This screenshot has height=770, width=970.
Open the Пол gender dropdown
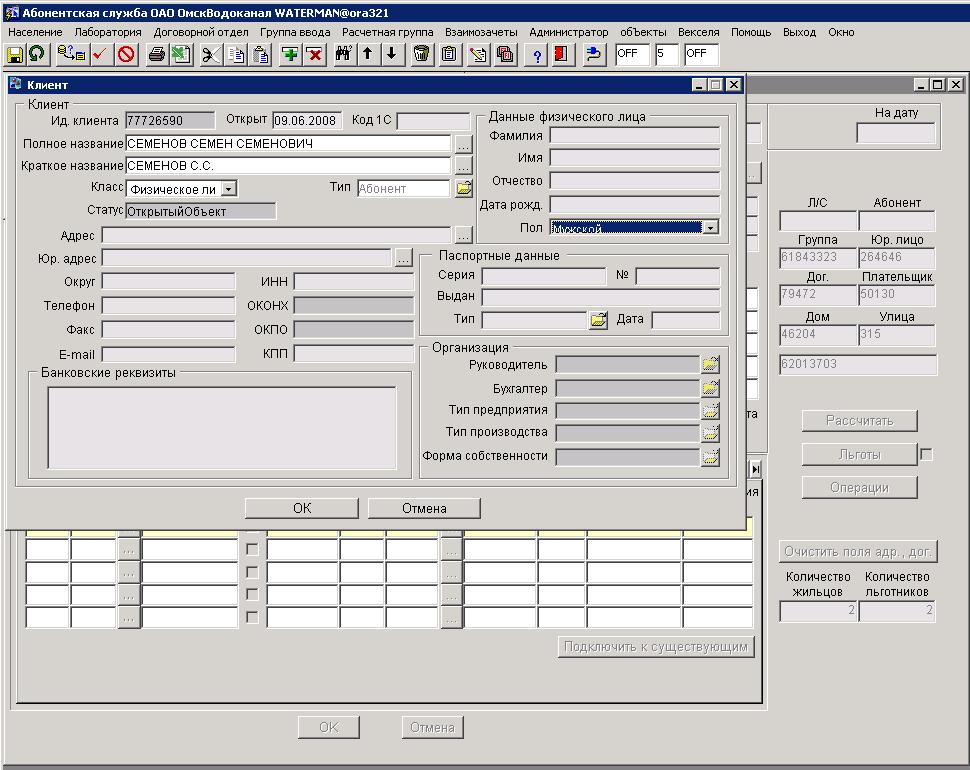(710, 228)
